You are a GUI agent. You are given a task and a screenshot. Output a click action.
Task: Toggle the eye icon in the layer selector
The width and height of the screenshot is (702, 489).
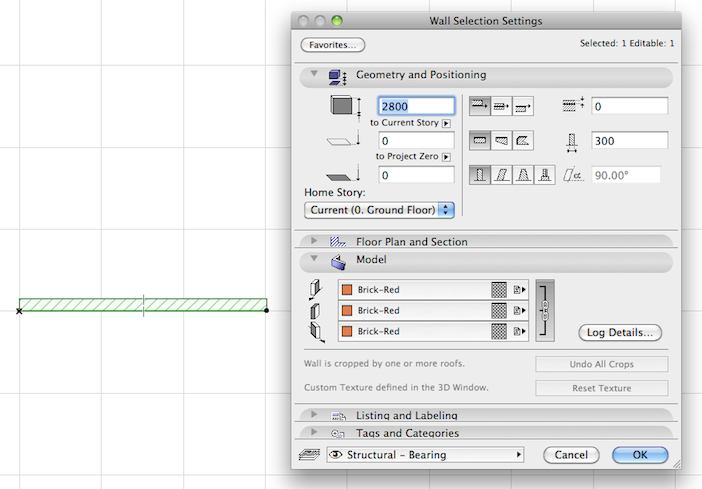335,455
